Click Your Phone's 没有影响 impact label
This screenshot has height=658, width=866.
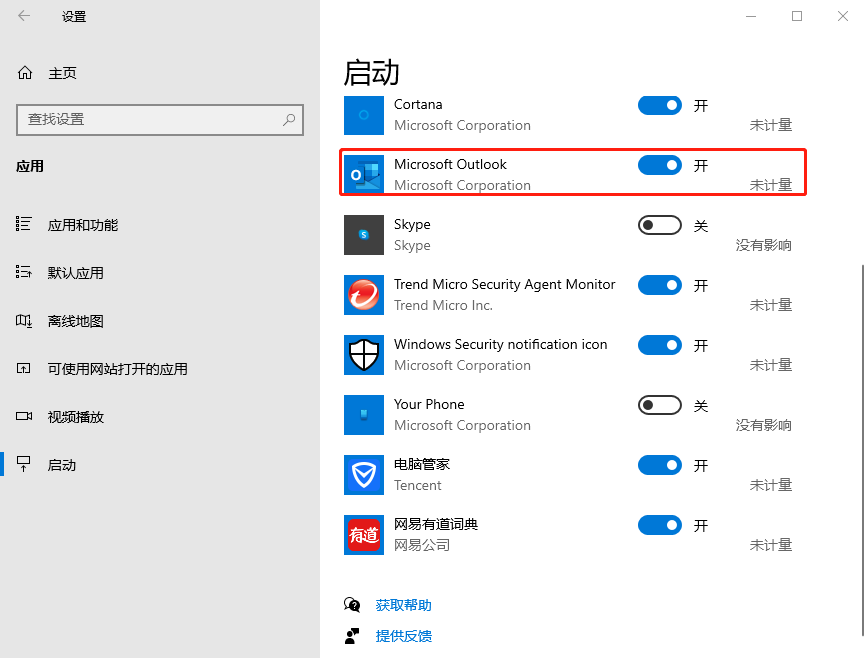coord(763,425)
